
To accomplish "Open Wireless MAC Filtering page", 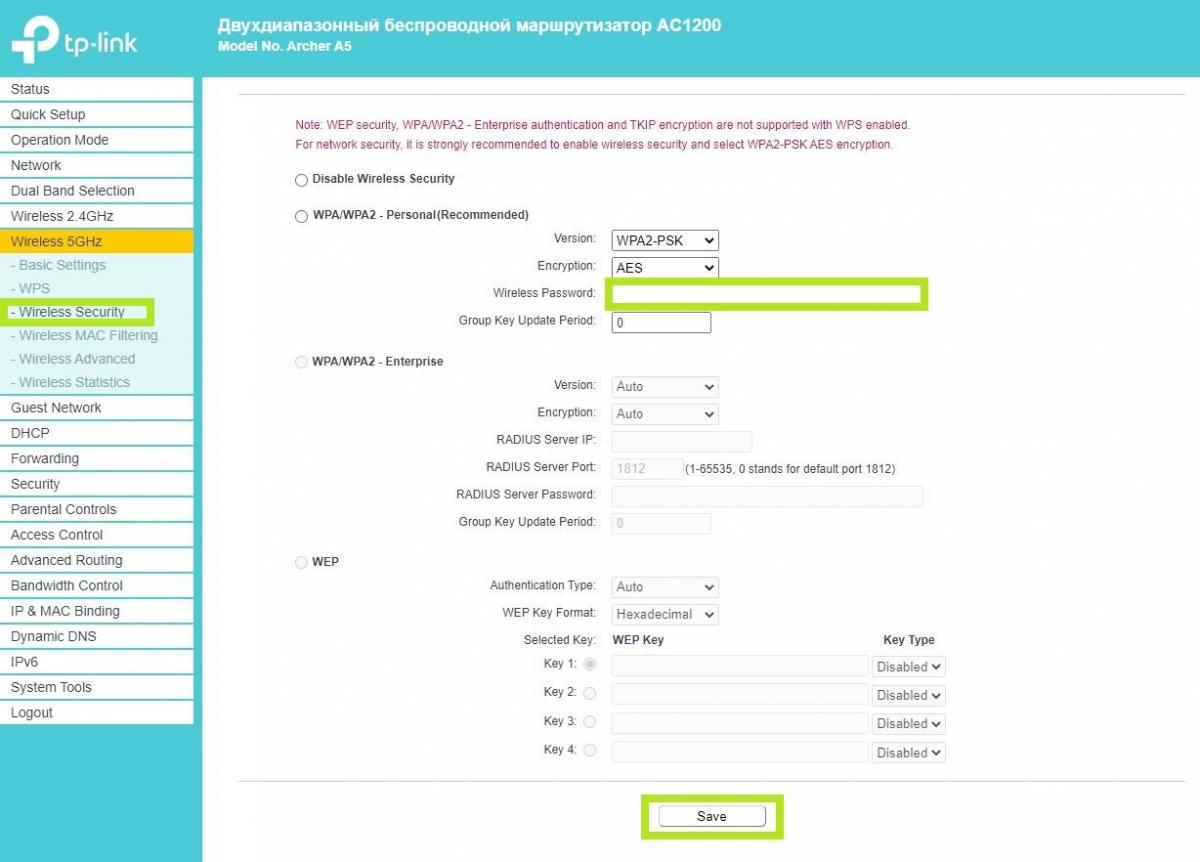I will point(88,335).
